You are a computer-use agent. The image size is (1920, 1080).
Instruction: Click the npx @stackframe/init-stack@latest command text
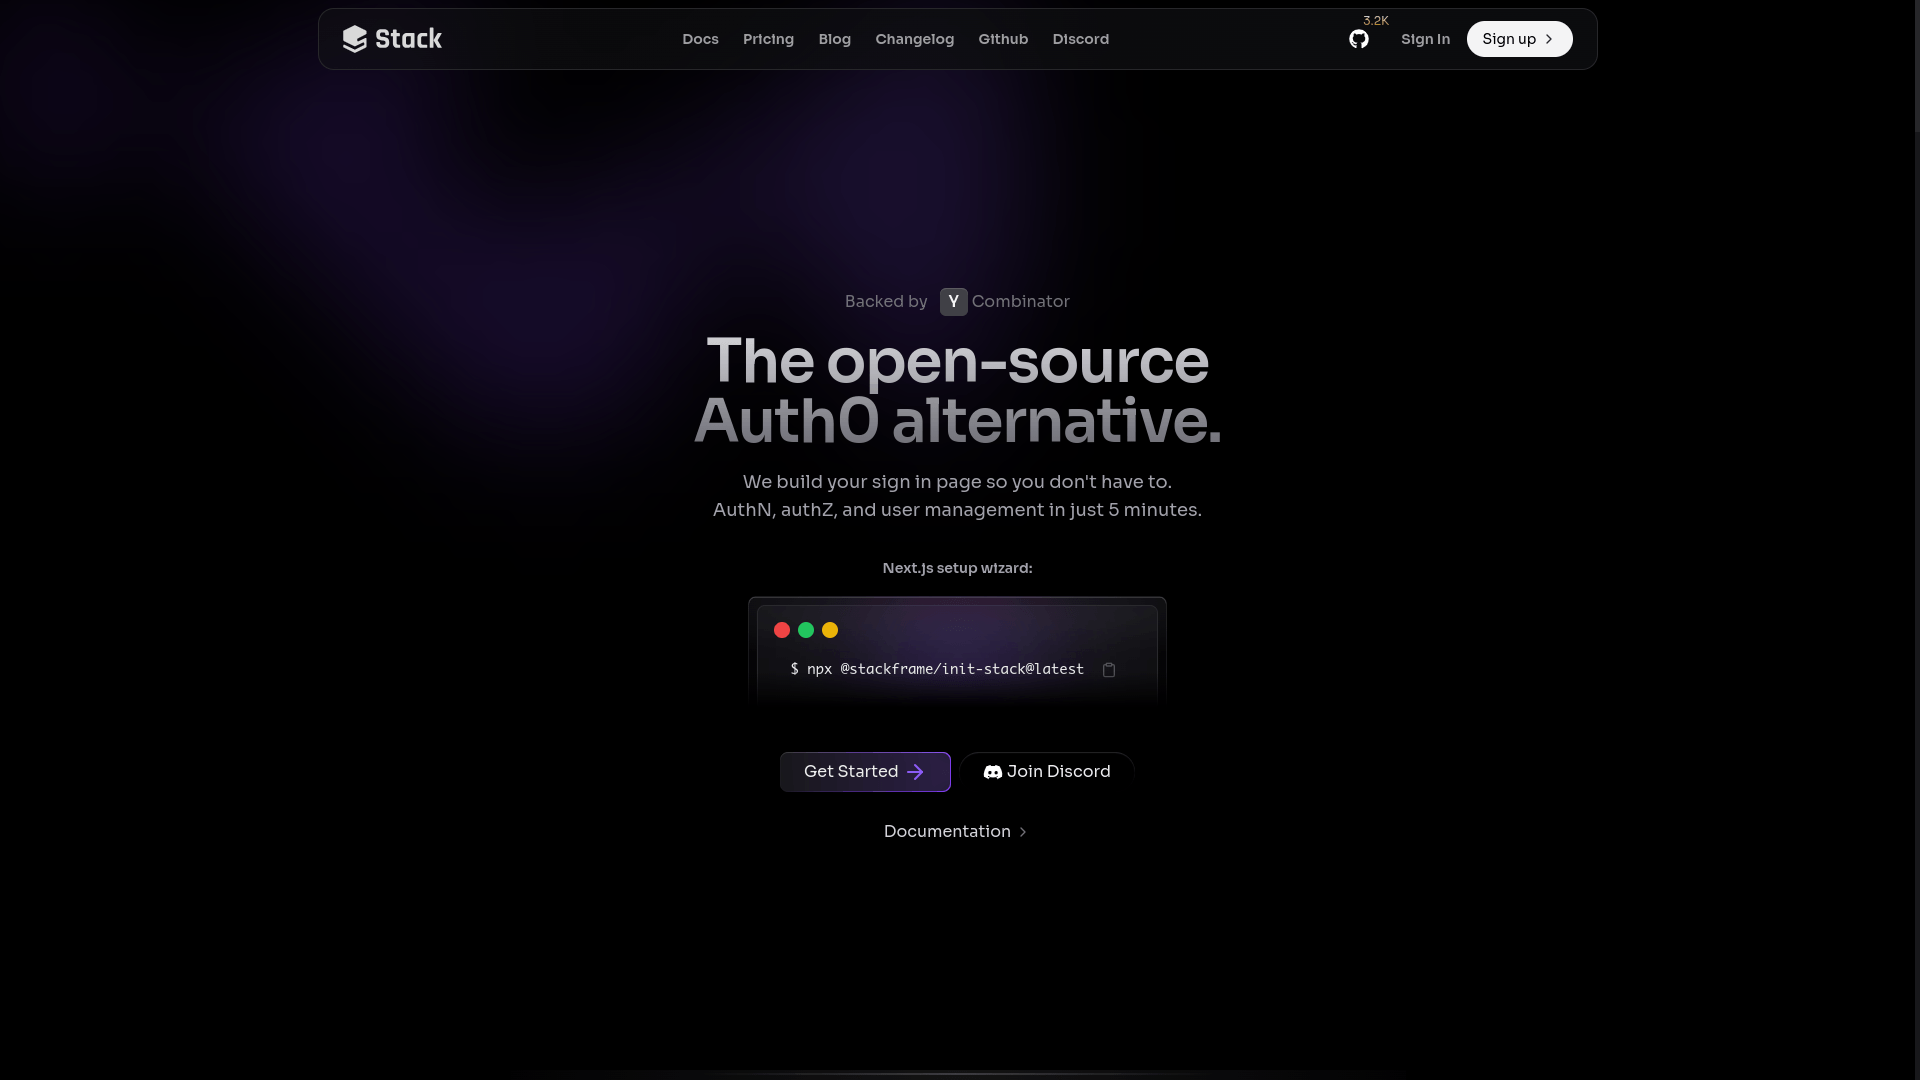pos(937,669)
